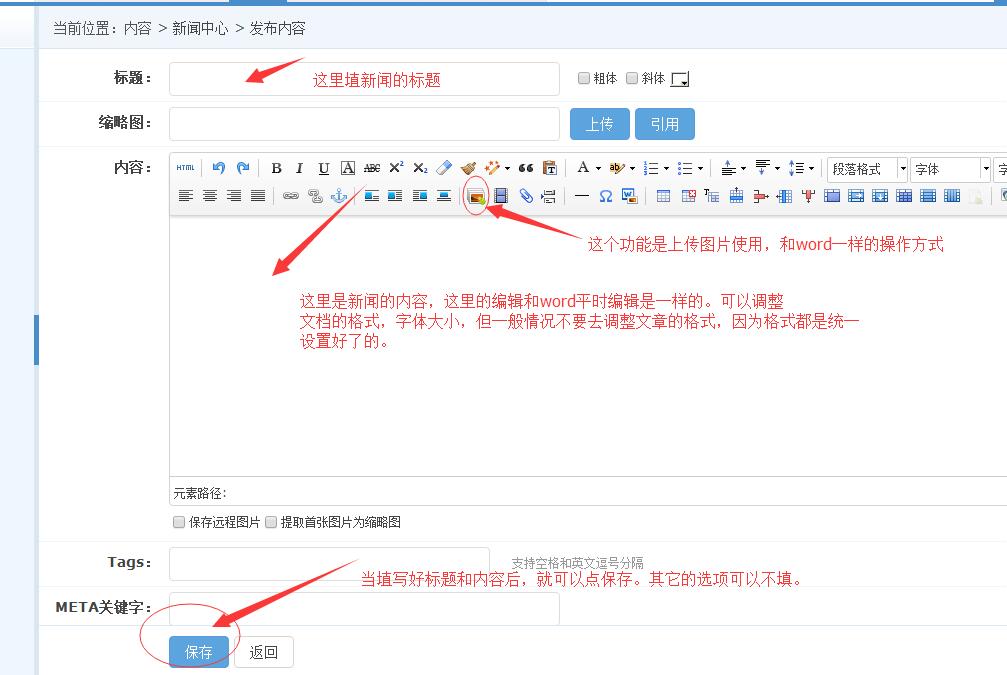Screen dimensions: 1007x675
Task: Open the title color picker swatch
Action: 680,79
